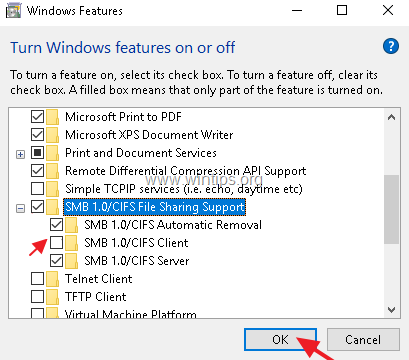This screenshot has width=409, height=360.
Task: Select the Virtual Machine Platform item
Action: (x=130, y=313)
